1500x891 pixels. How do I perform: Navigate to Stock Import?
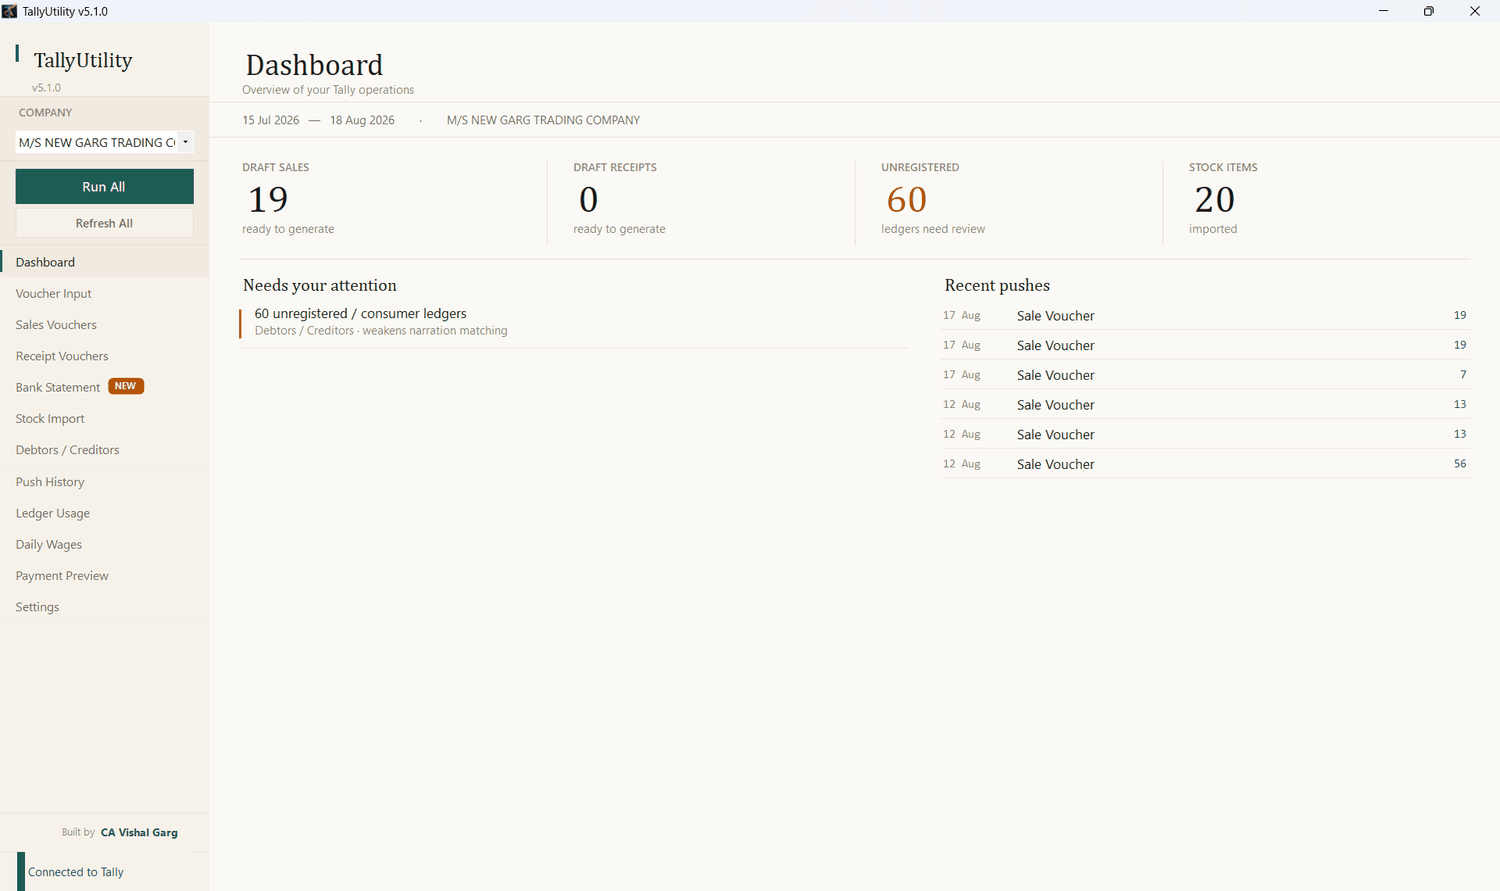[x=104, y=419]
